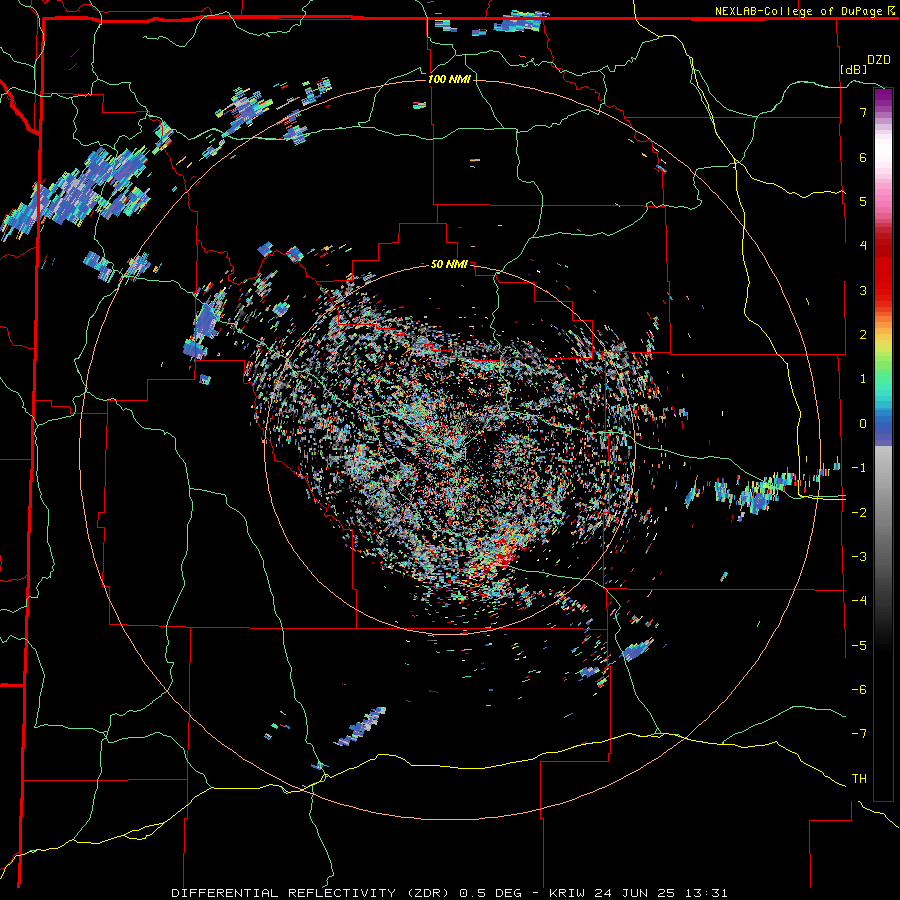Click the 4 value on the color scale
This screenshot has width=900, height=900.
point(863,246)
